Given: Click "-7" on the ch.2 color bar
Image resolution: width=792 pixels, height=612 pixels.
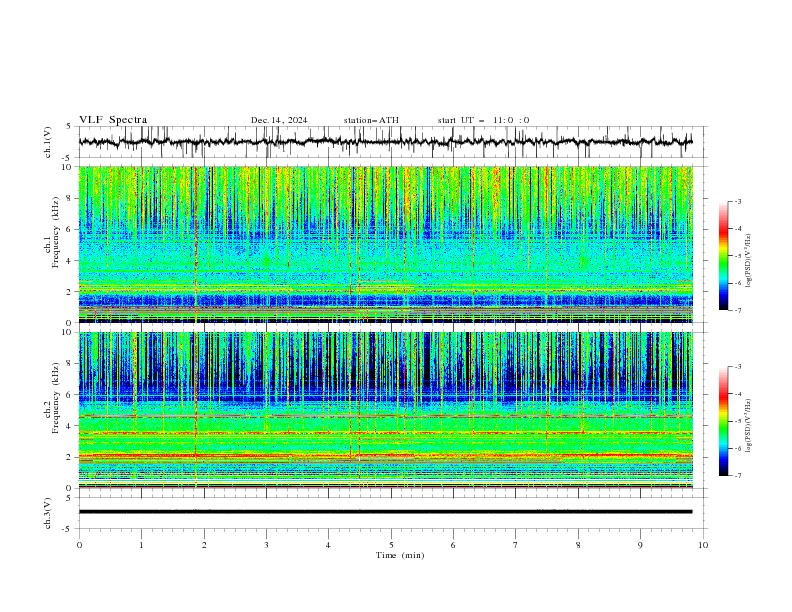Looking at the screenshot, I should (737, 475).
